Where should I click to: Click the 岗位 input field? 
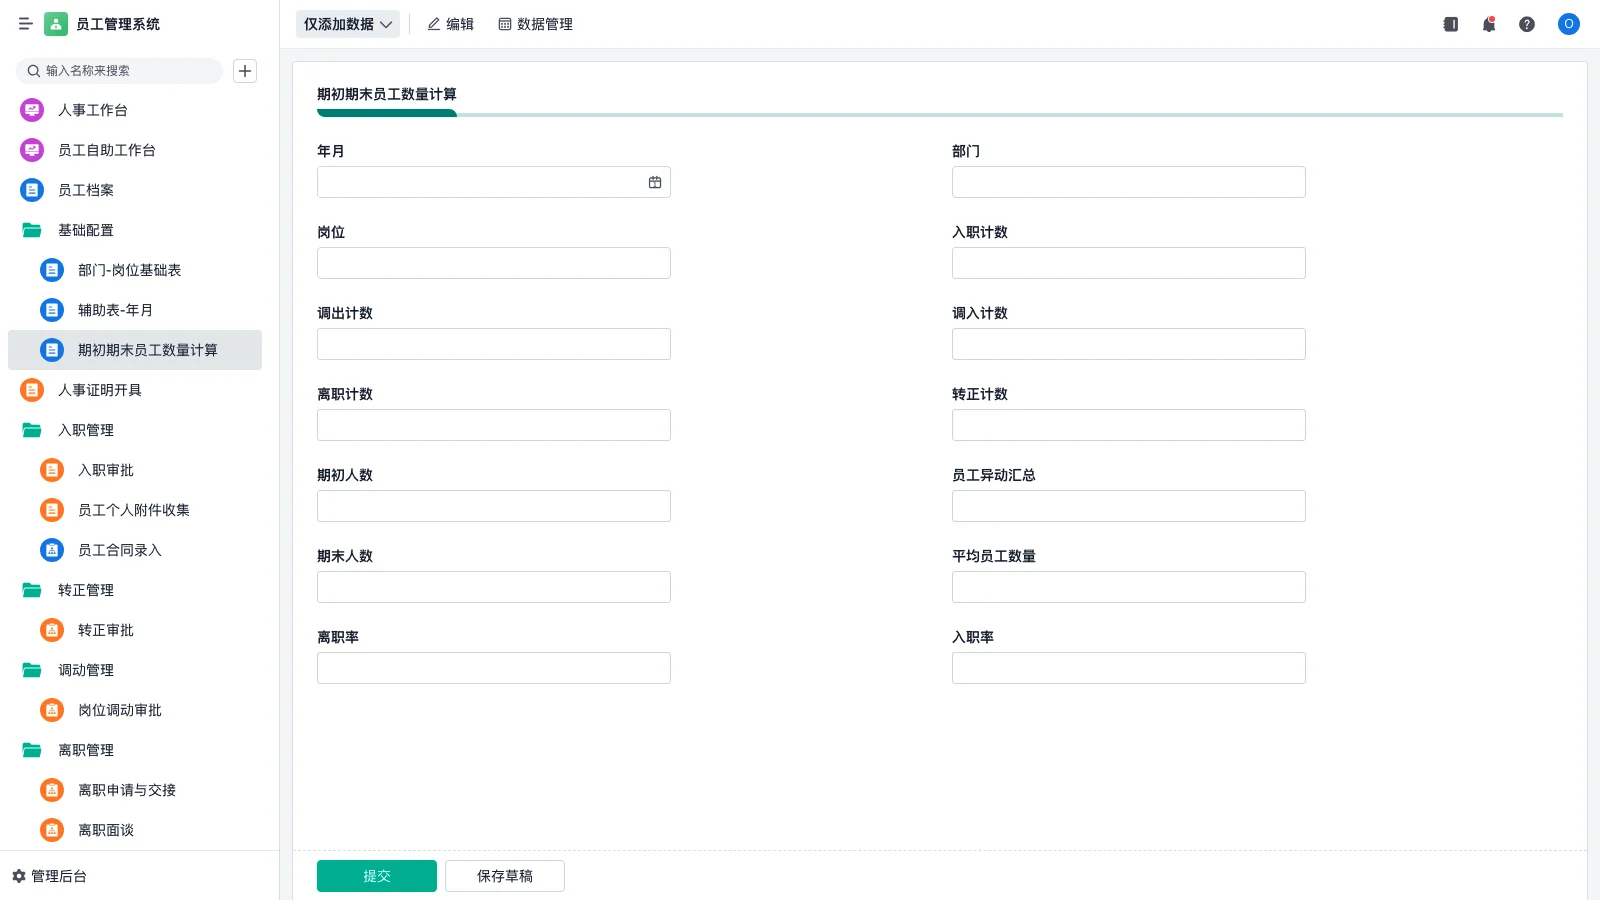coord(494,263)
